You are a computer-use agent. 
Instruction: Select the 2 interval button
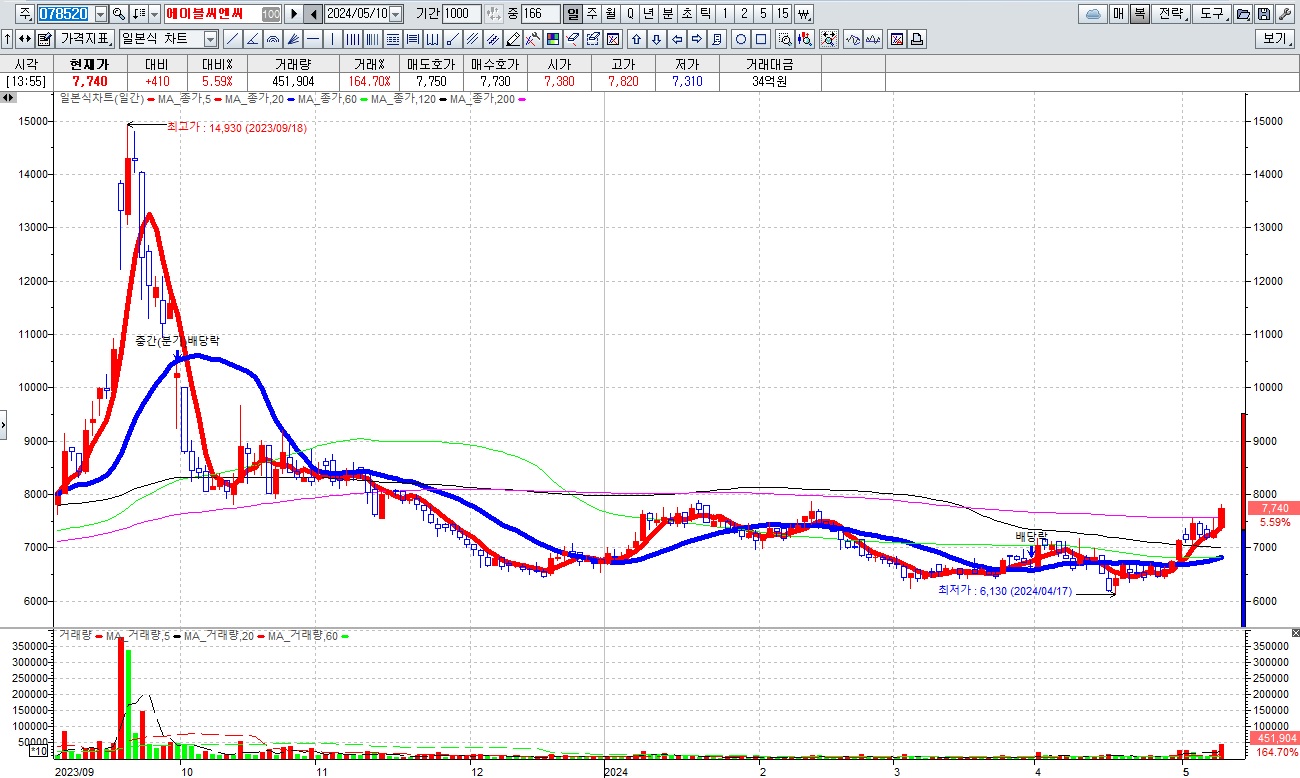[744, 14]
